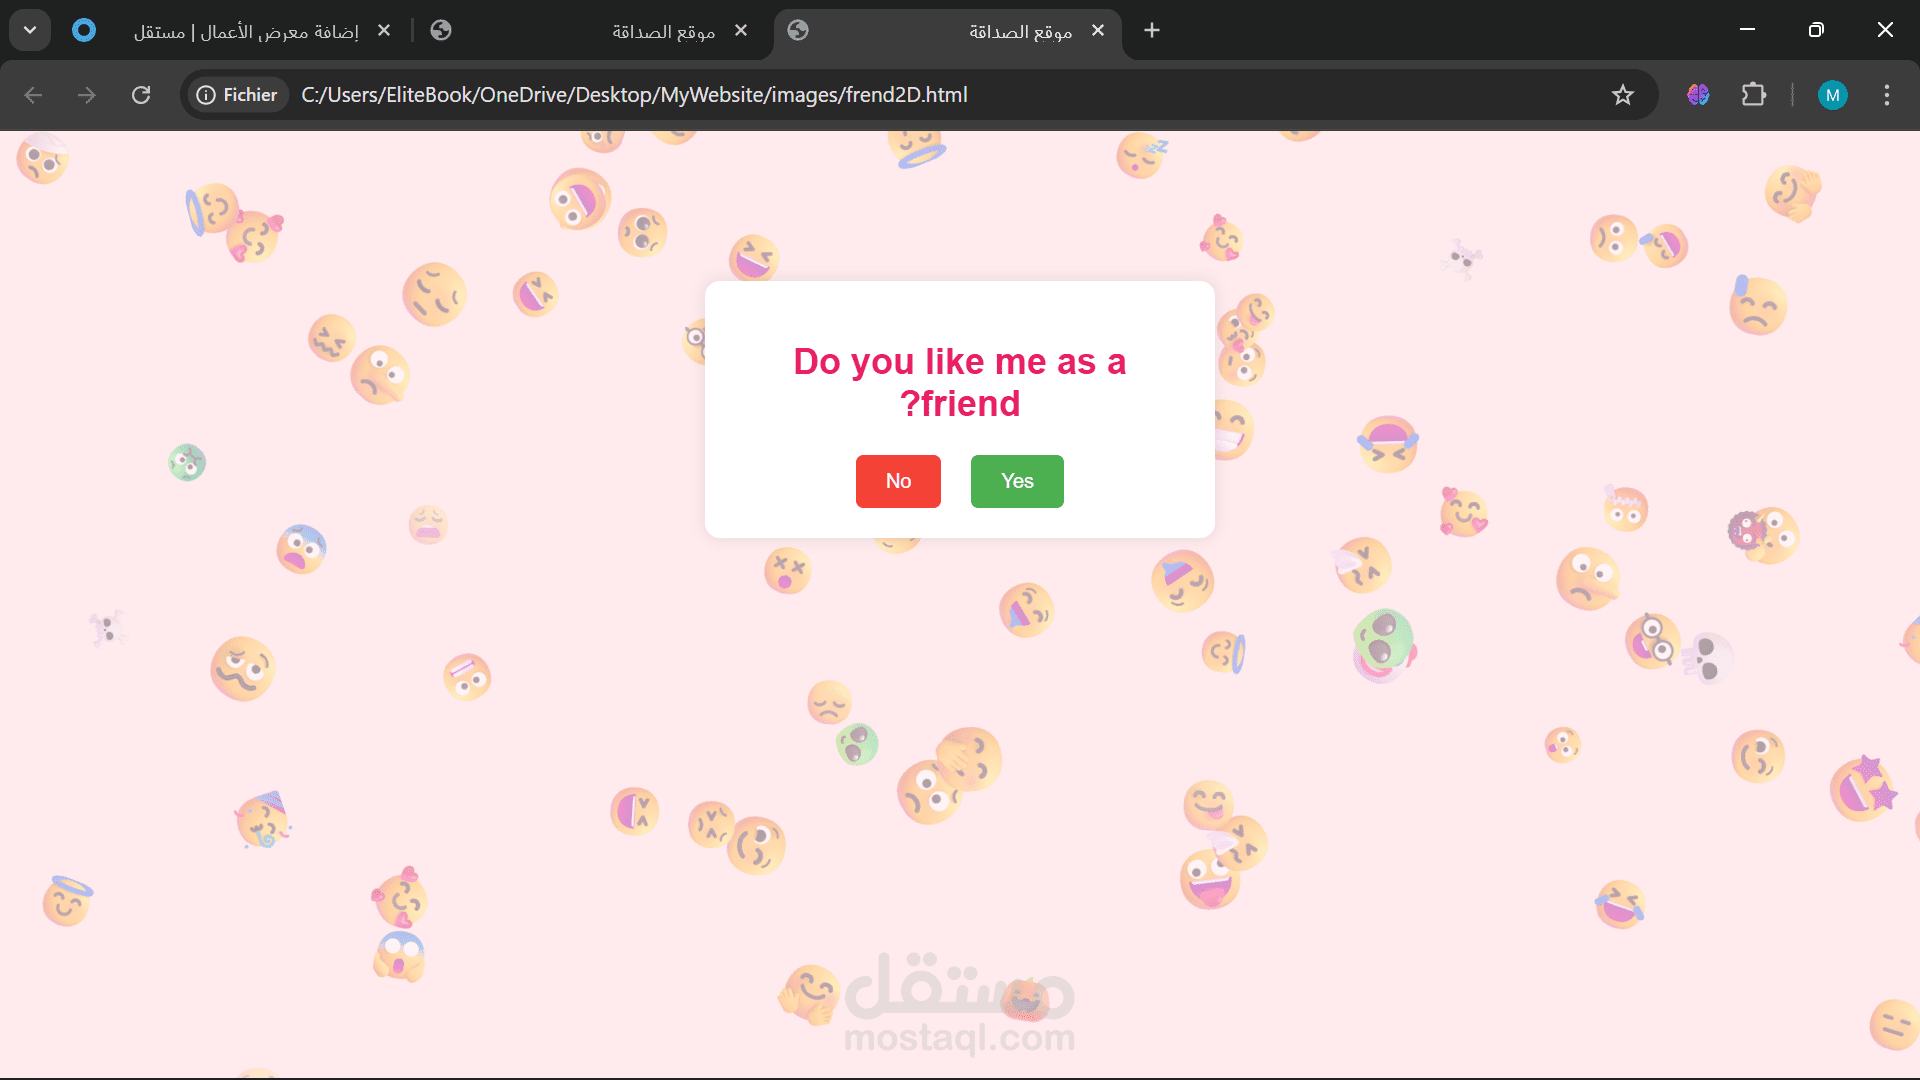Open the tab search chevron
The height and width of the screenshot is (1080, 1920).
(x=29, y=29)
